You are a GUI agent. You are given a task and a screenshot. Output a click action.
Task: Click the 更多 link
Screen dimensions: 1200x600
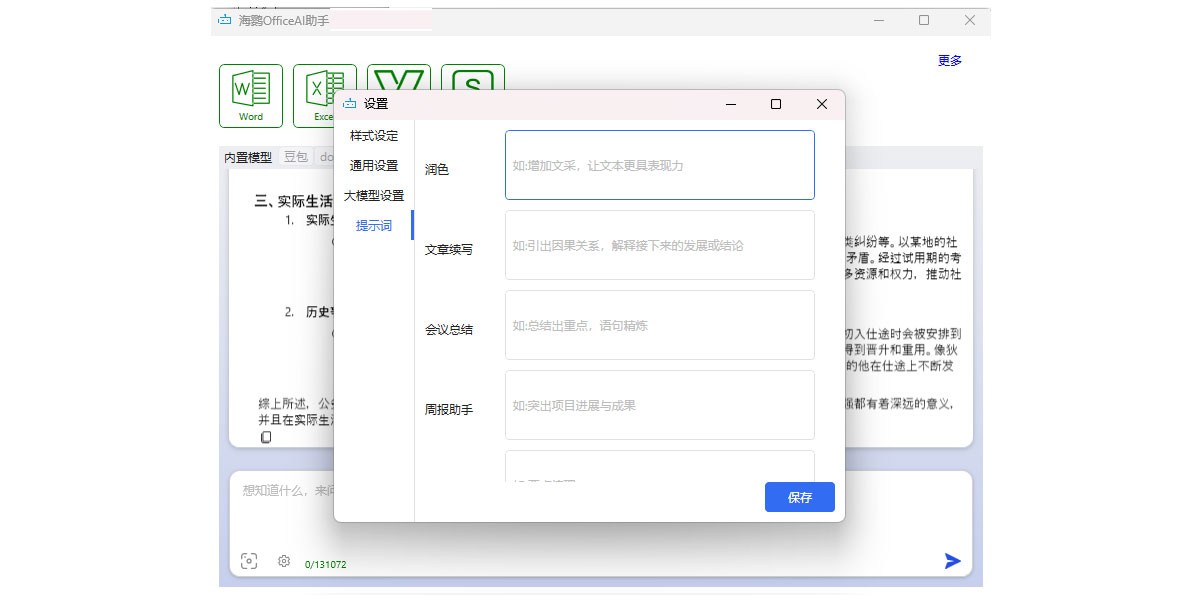coord(949,60)
